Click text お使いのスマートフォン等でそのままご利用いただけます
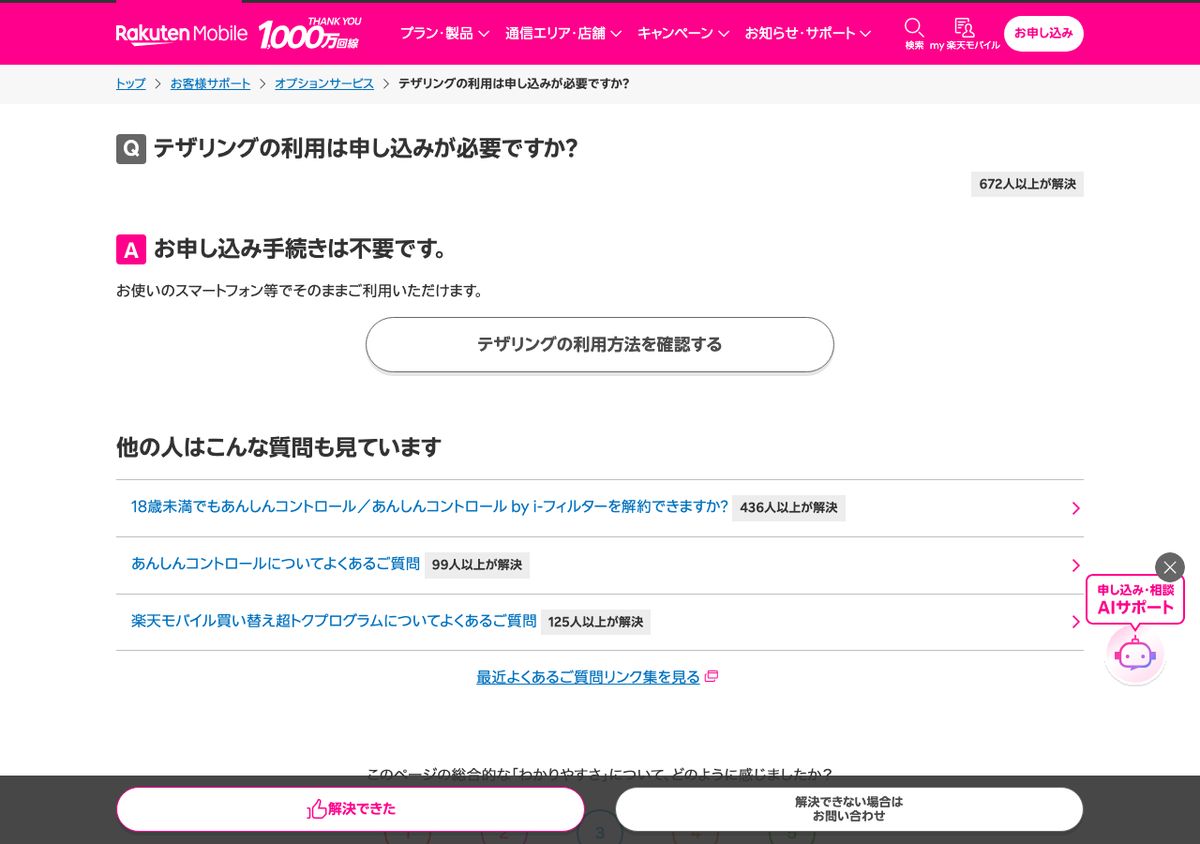1200x844 pixels. click(300, 291)
